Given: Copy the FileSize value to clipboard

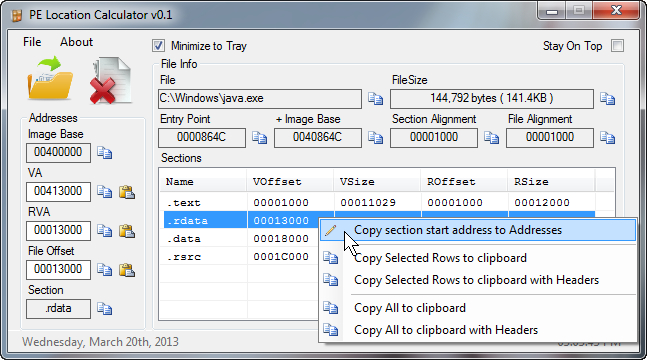Looking at the screenshot, I should coord(607,99).
